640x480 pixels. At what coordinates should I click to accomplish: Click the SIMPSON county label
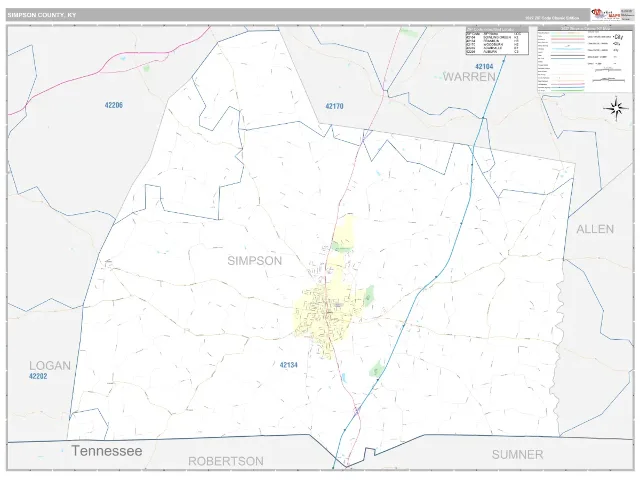tap(254, 261)
